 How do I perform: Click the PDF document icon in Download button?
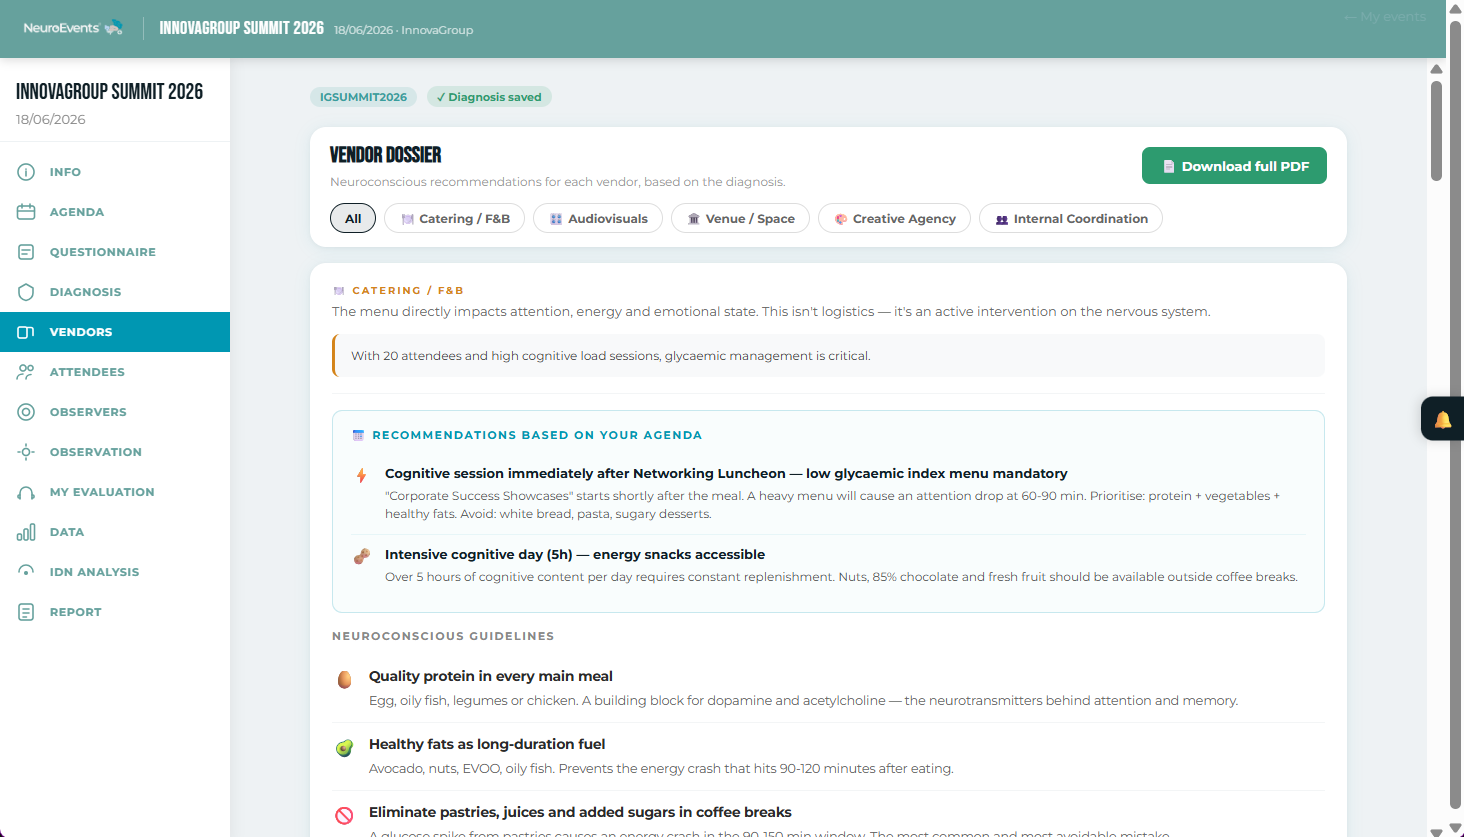pos(1168,167)
